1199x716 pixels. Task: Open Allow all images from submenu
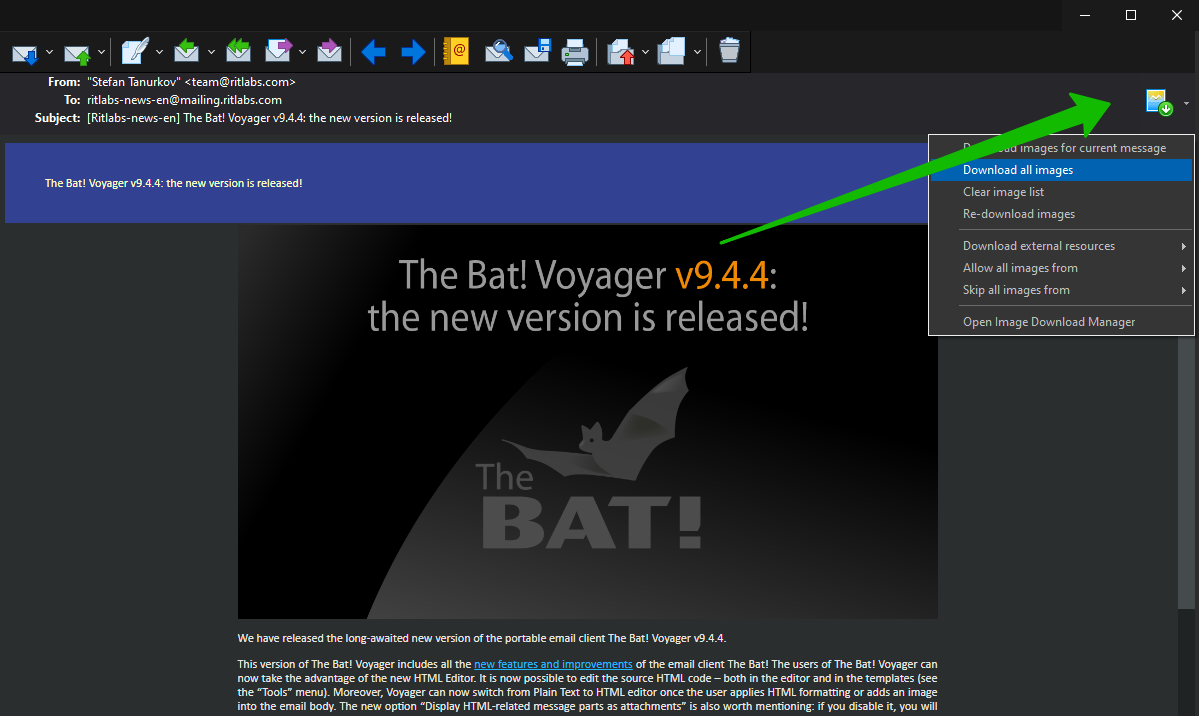coord(1061,268)
